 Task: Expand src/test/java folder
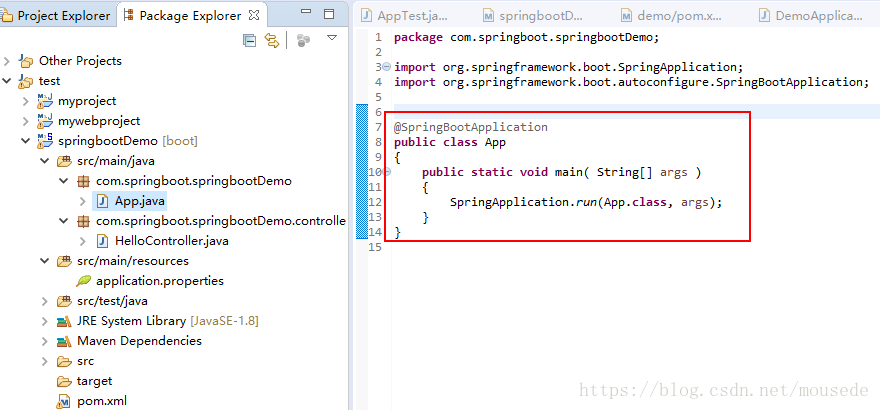click(x=45, y=301)
